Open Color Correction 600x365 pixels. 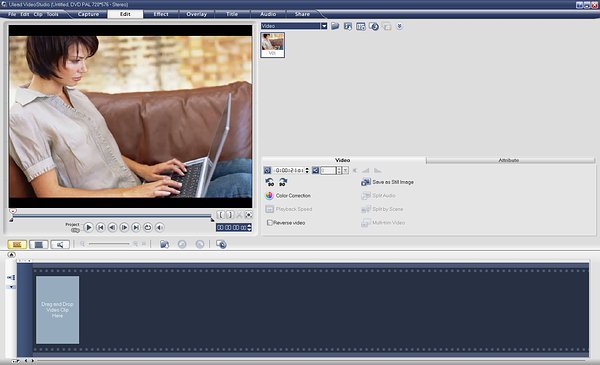[288, 196]
